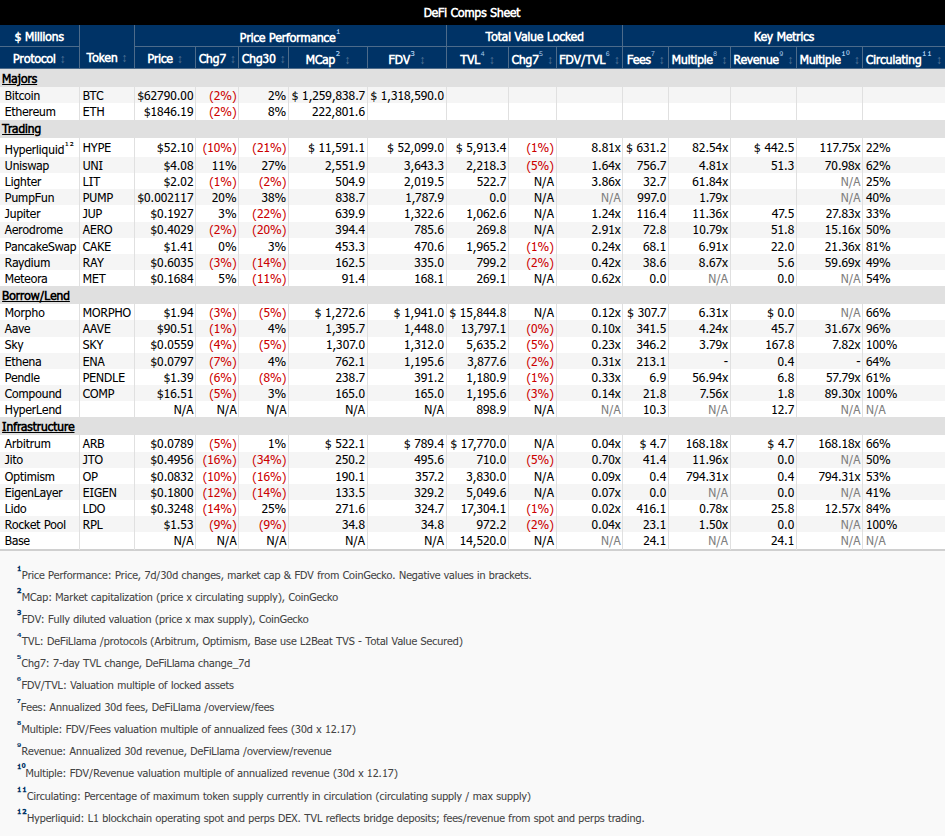
Task: Click the Sky protocol name
Action: 14,345
